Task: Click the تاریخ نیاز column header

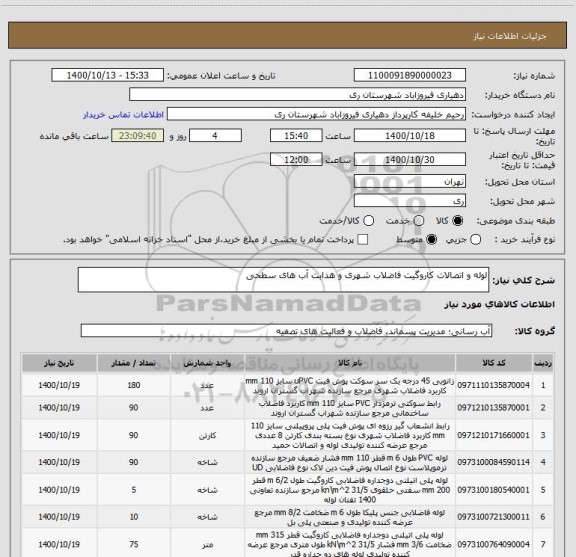Action: [x=59, y=363]
